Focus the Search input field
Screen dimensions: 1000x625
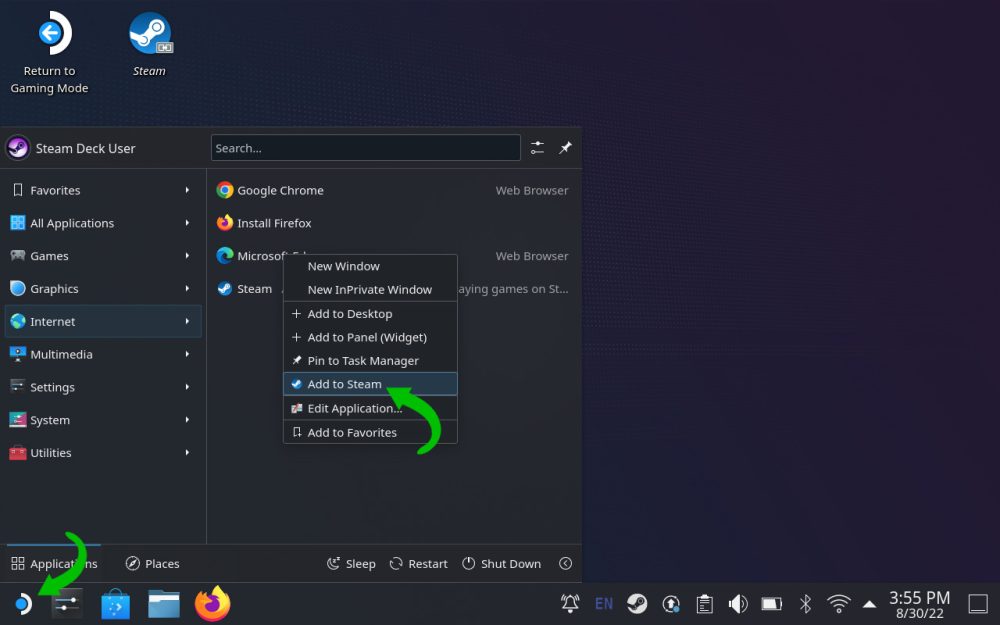[365, 148]
